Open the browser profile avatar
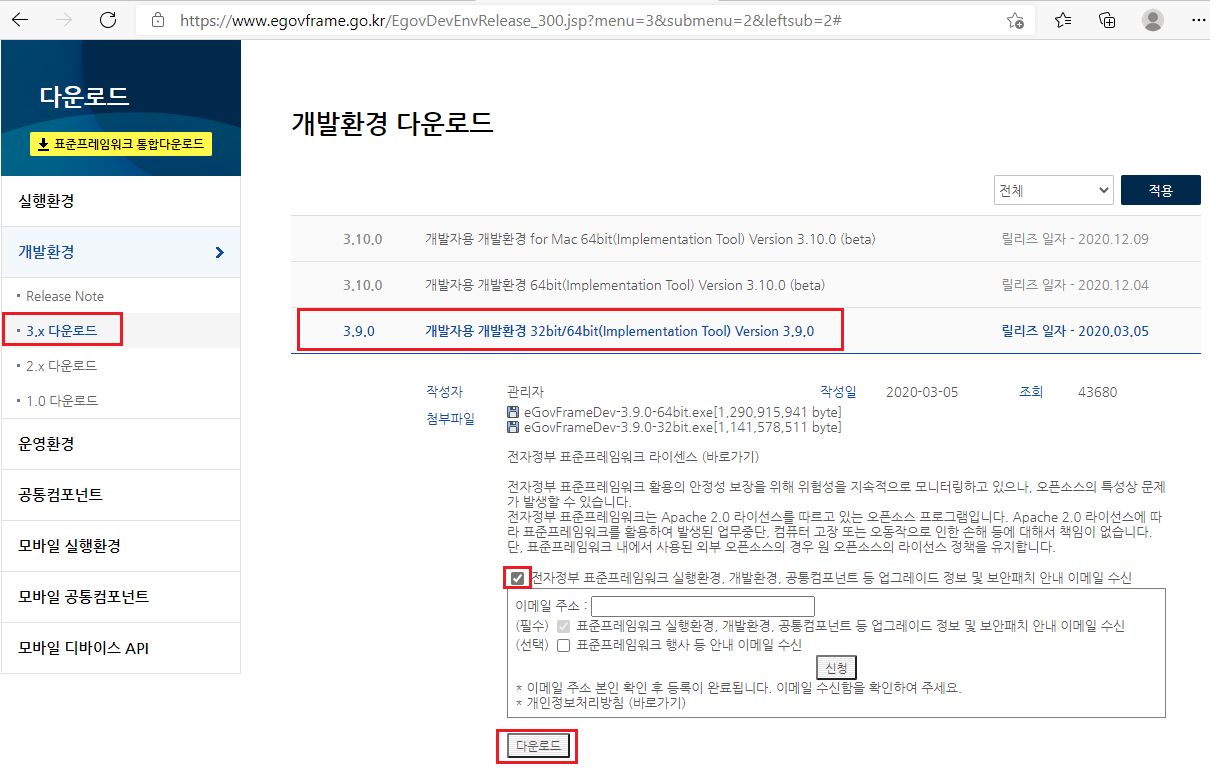The image size is (1216, 770). coord(1153,20)
